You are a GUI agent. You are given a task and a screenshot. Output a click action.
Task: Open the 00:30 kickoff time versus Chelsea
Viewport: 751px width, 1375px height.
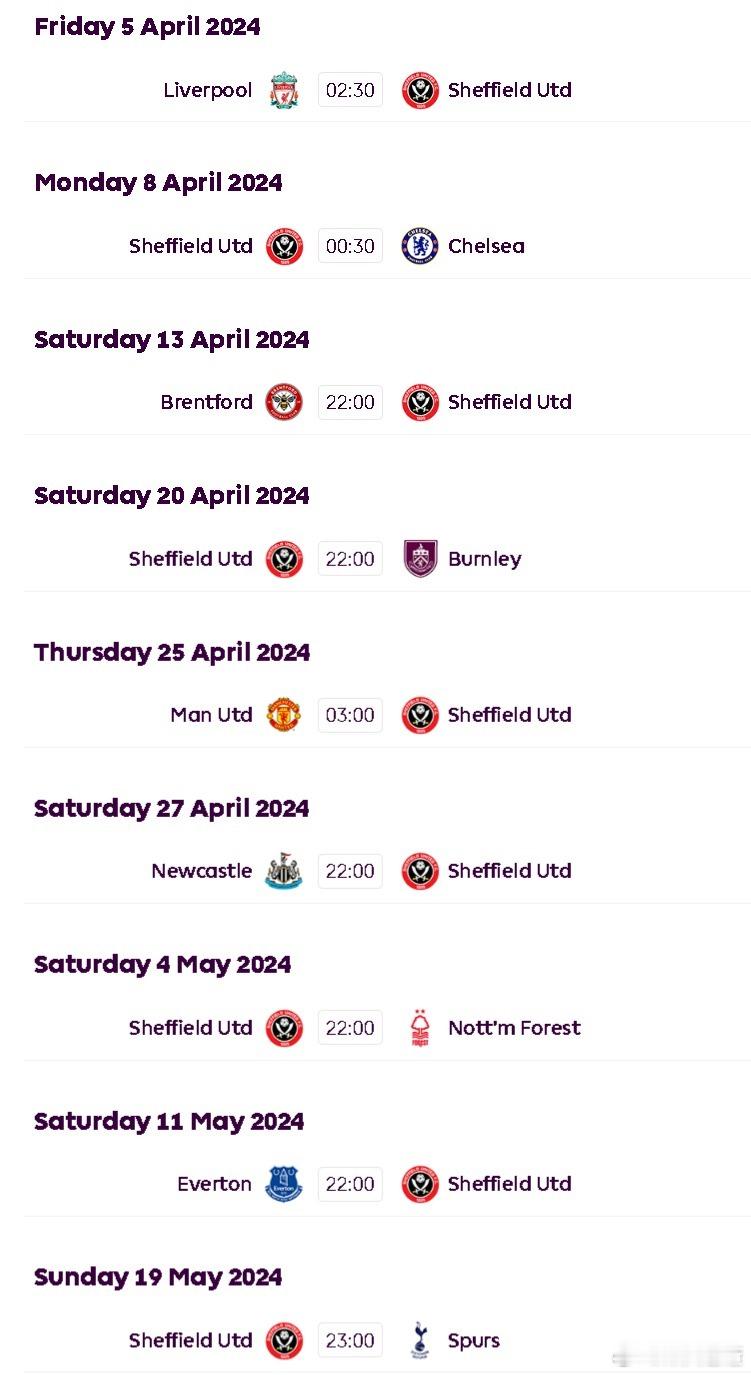click(x=350, y=246)
